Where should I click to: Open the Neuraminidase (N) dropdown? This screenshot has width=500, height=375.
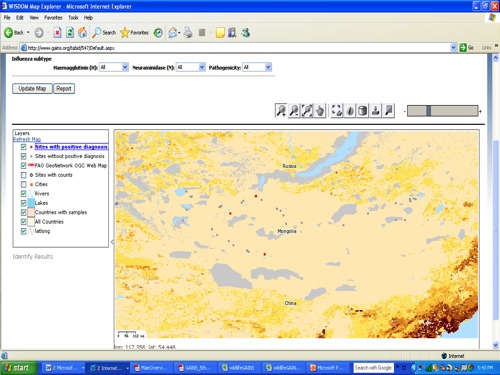pyautogui.click(x=190, y=67)
